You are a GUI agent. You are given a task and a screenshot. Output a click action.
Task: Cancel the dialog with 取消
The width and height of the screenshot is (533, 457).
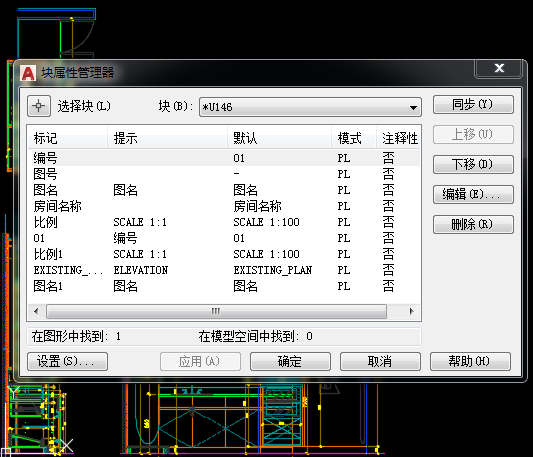[380, 361]
